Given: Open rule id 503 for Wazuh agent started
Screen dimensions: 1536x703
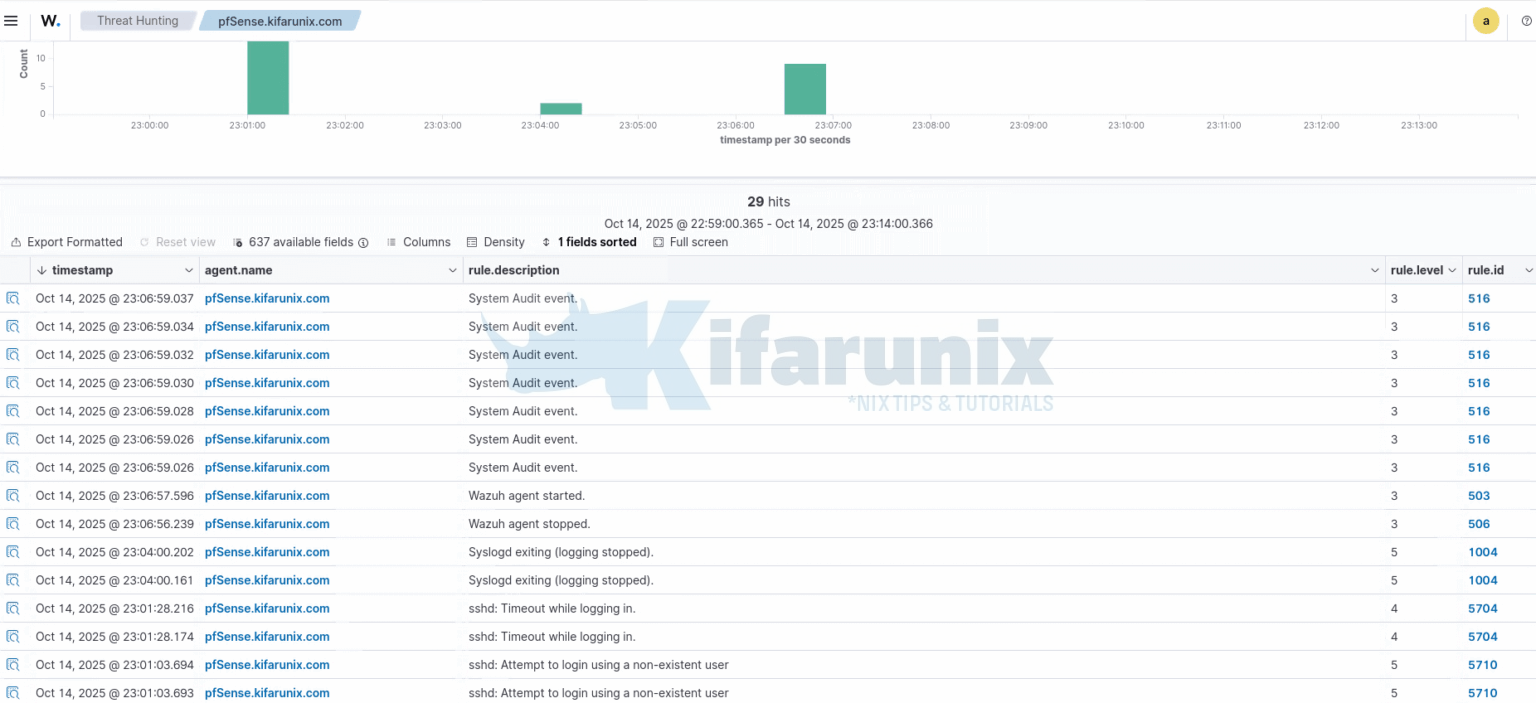Looking at the screenshot, I should click(x=1478, y=495).
